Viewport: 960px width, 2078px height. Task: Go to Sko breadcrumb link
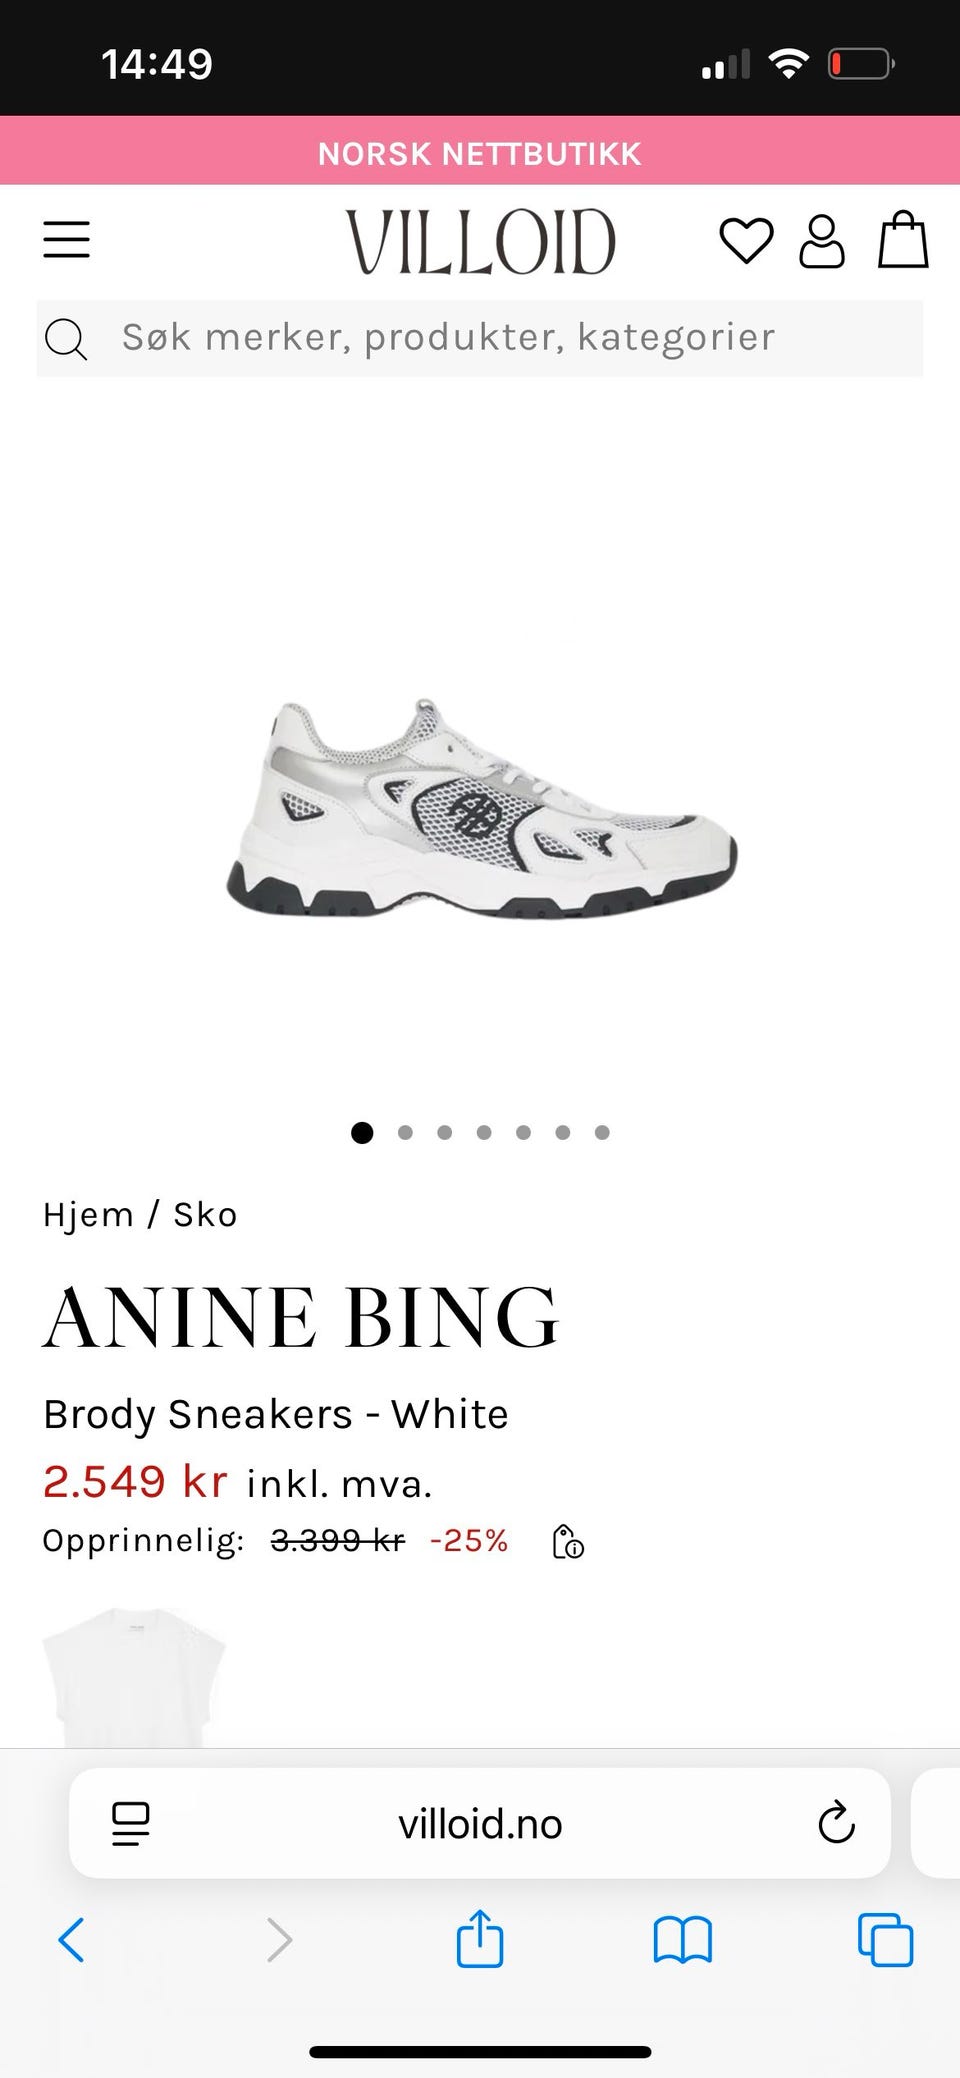point(205,1214)
